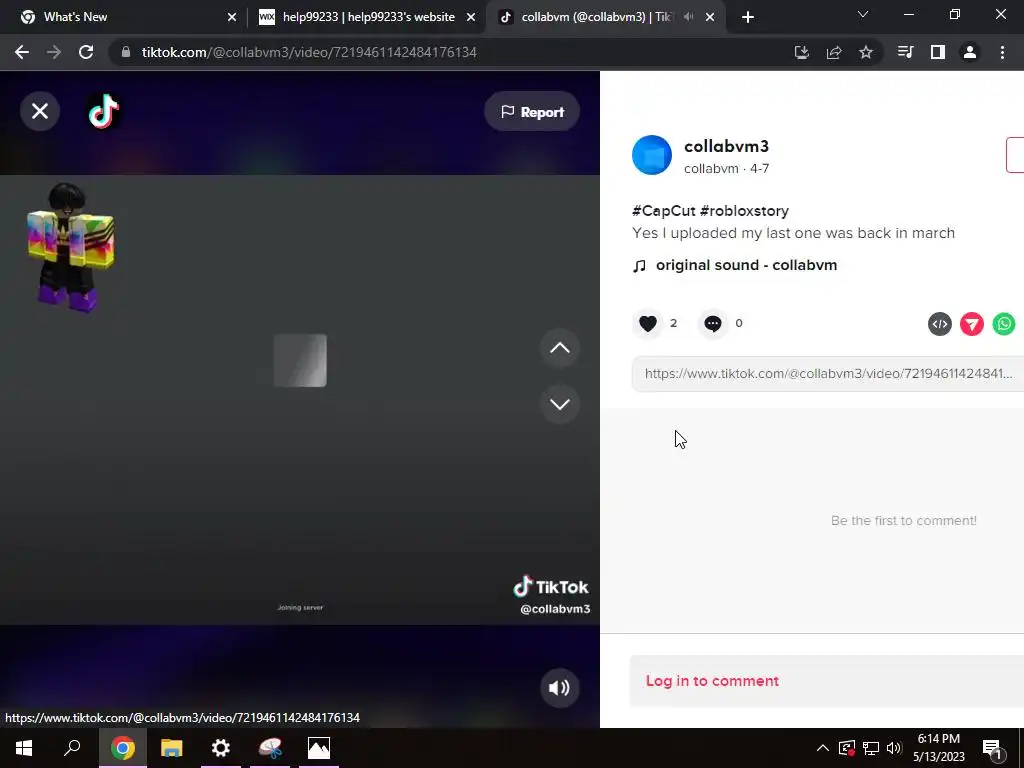The width and height of the screenshot is (1024, 768).
Task: Open the Photos app from the taskbar
Action: pos(319,748)
